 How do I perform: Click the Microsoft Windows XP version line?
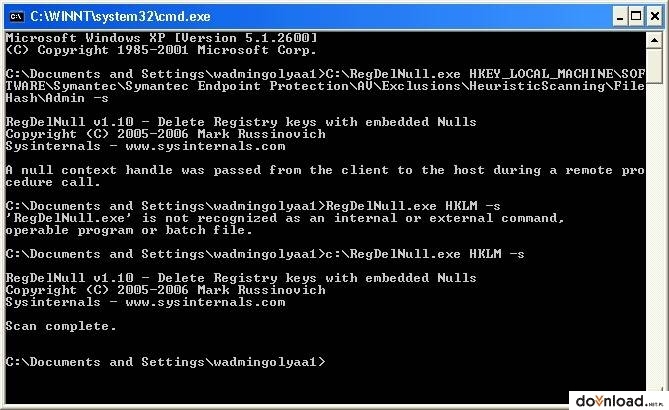[161, 38]
